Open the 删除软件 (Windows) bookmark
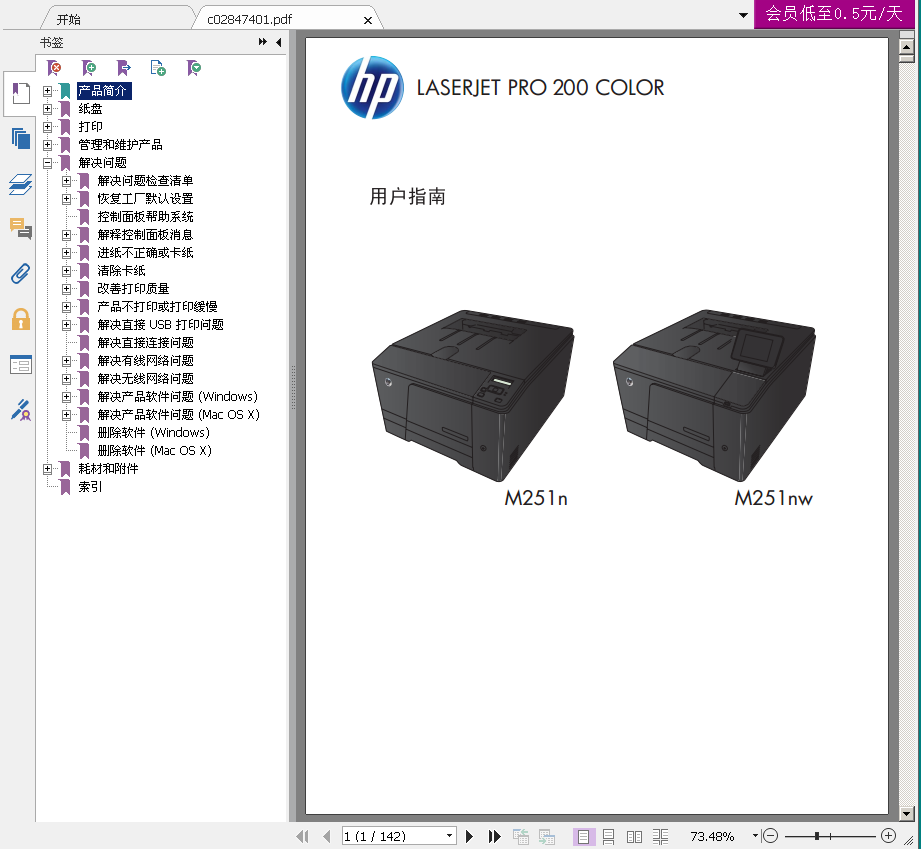921x849 pixels. (153, 433)
